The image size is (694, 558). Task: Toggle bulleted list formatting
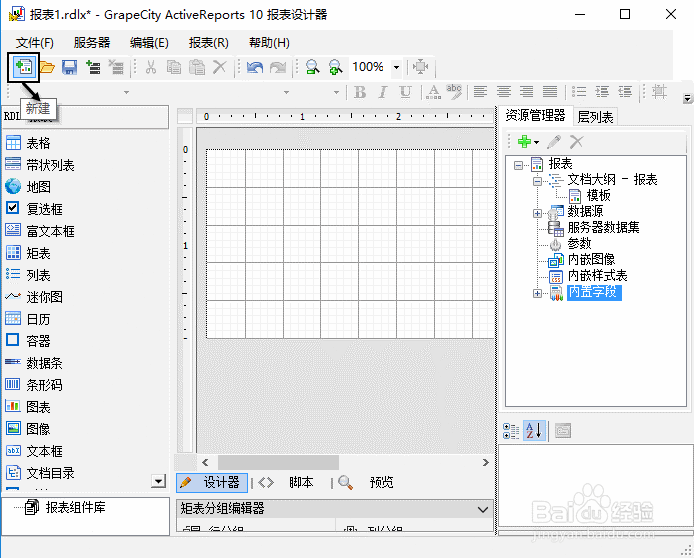(579, 92)
